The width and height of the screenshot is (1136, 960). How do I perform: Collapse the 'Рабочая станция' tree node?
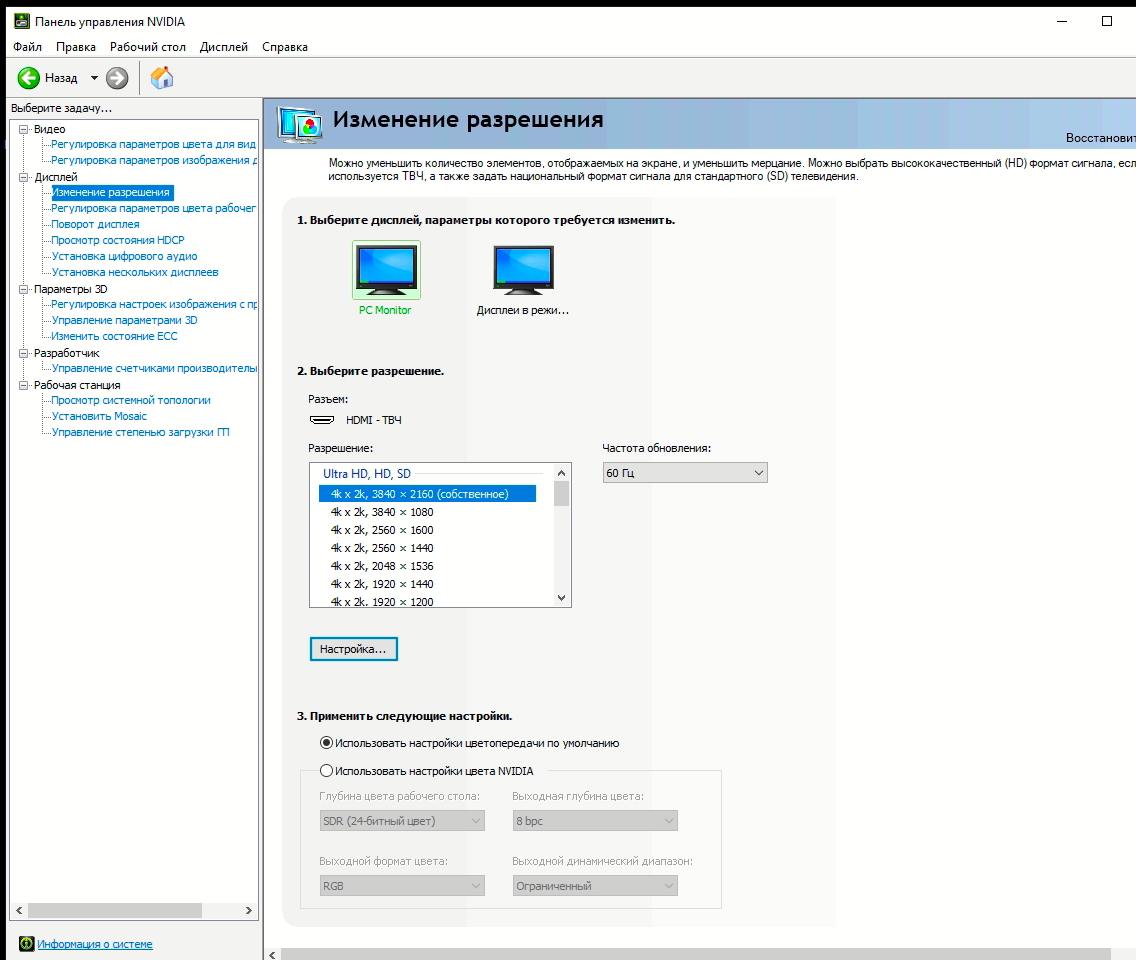(23, 385)
